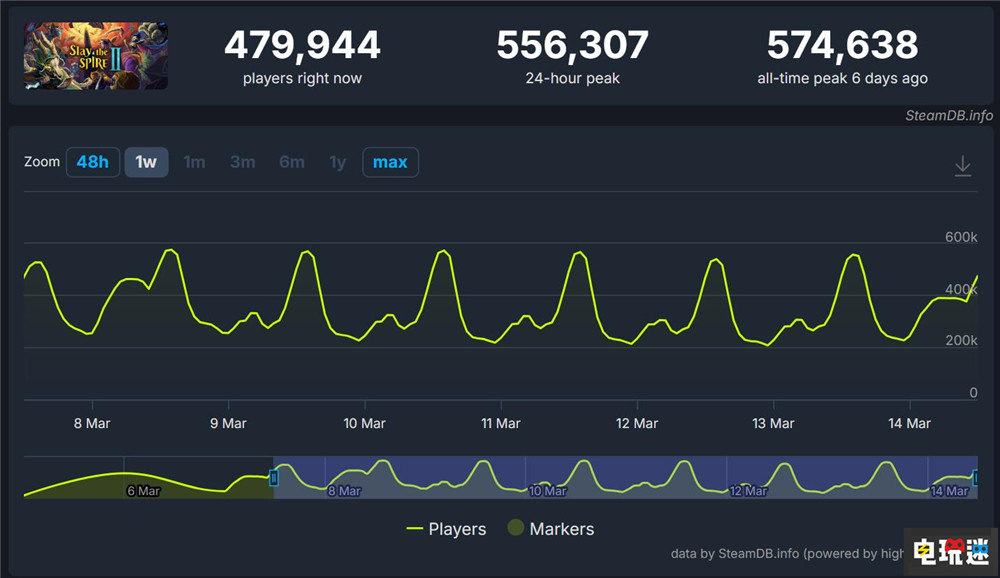This screenshot has width=1000, height=578.
Task: Click the Slay the Spire II banner image
Action: point(95,55)
